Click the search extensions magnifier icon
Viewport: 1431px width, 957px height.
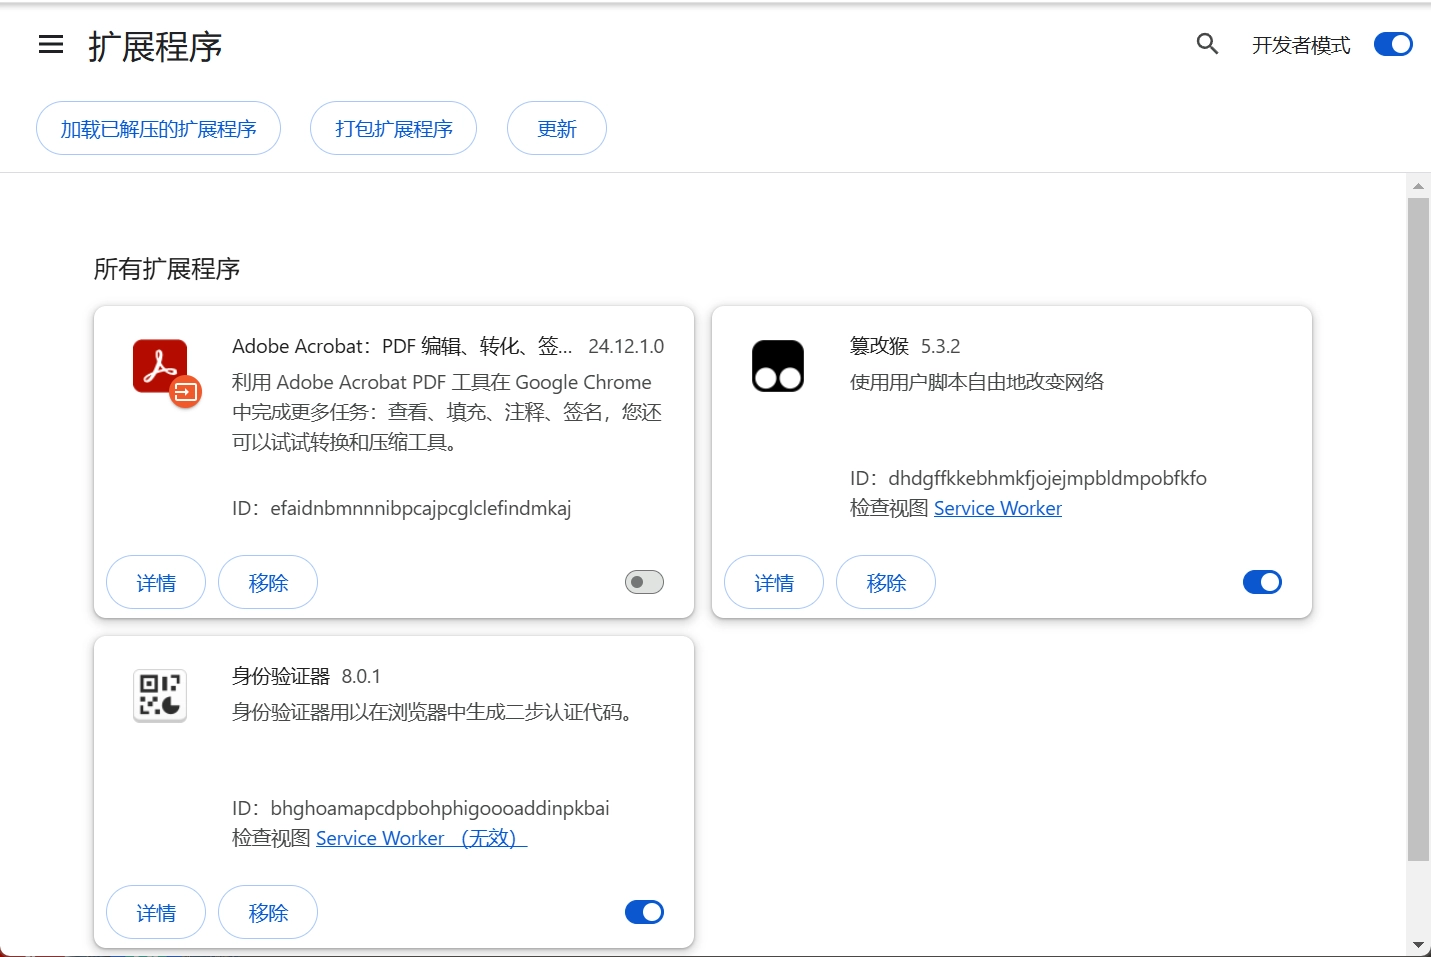(1207, 44)
